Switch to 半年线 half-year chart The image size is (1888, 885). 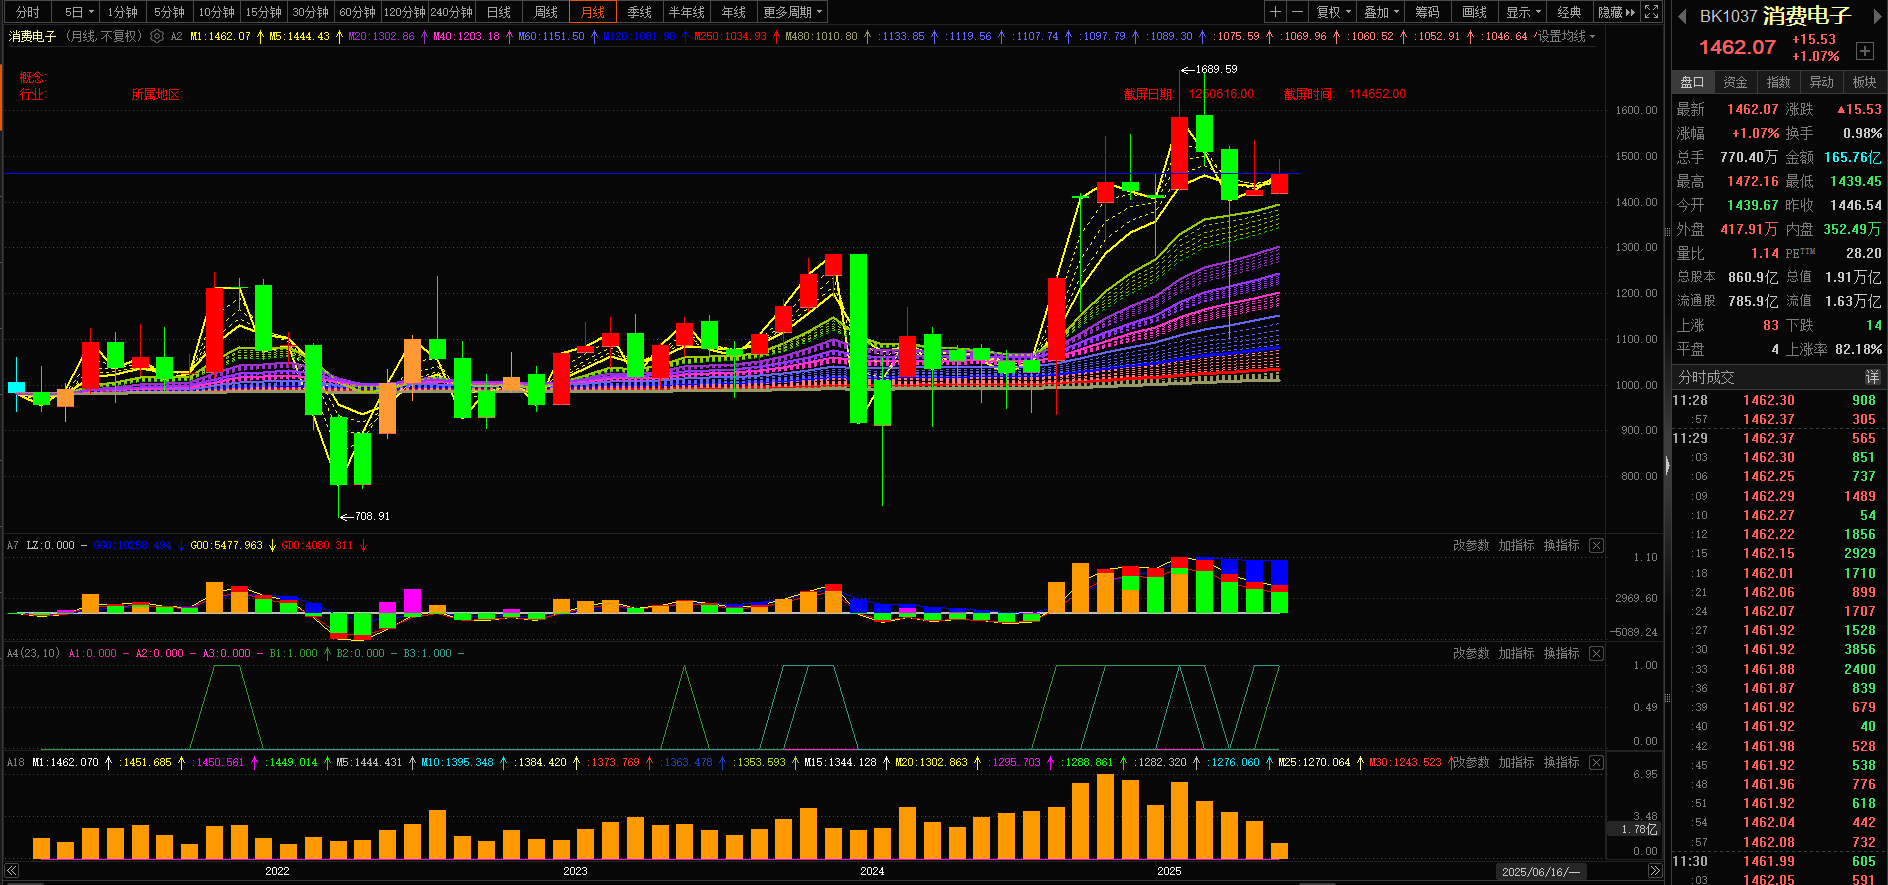[x=687, y=12]
